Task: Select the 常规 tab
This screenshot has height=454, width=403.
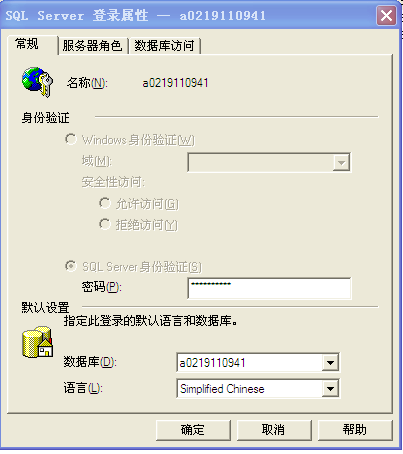Action: pos(27,44)
